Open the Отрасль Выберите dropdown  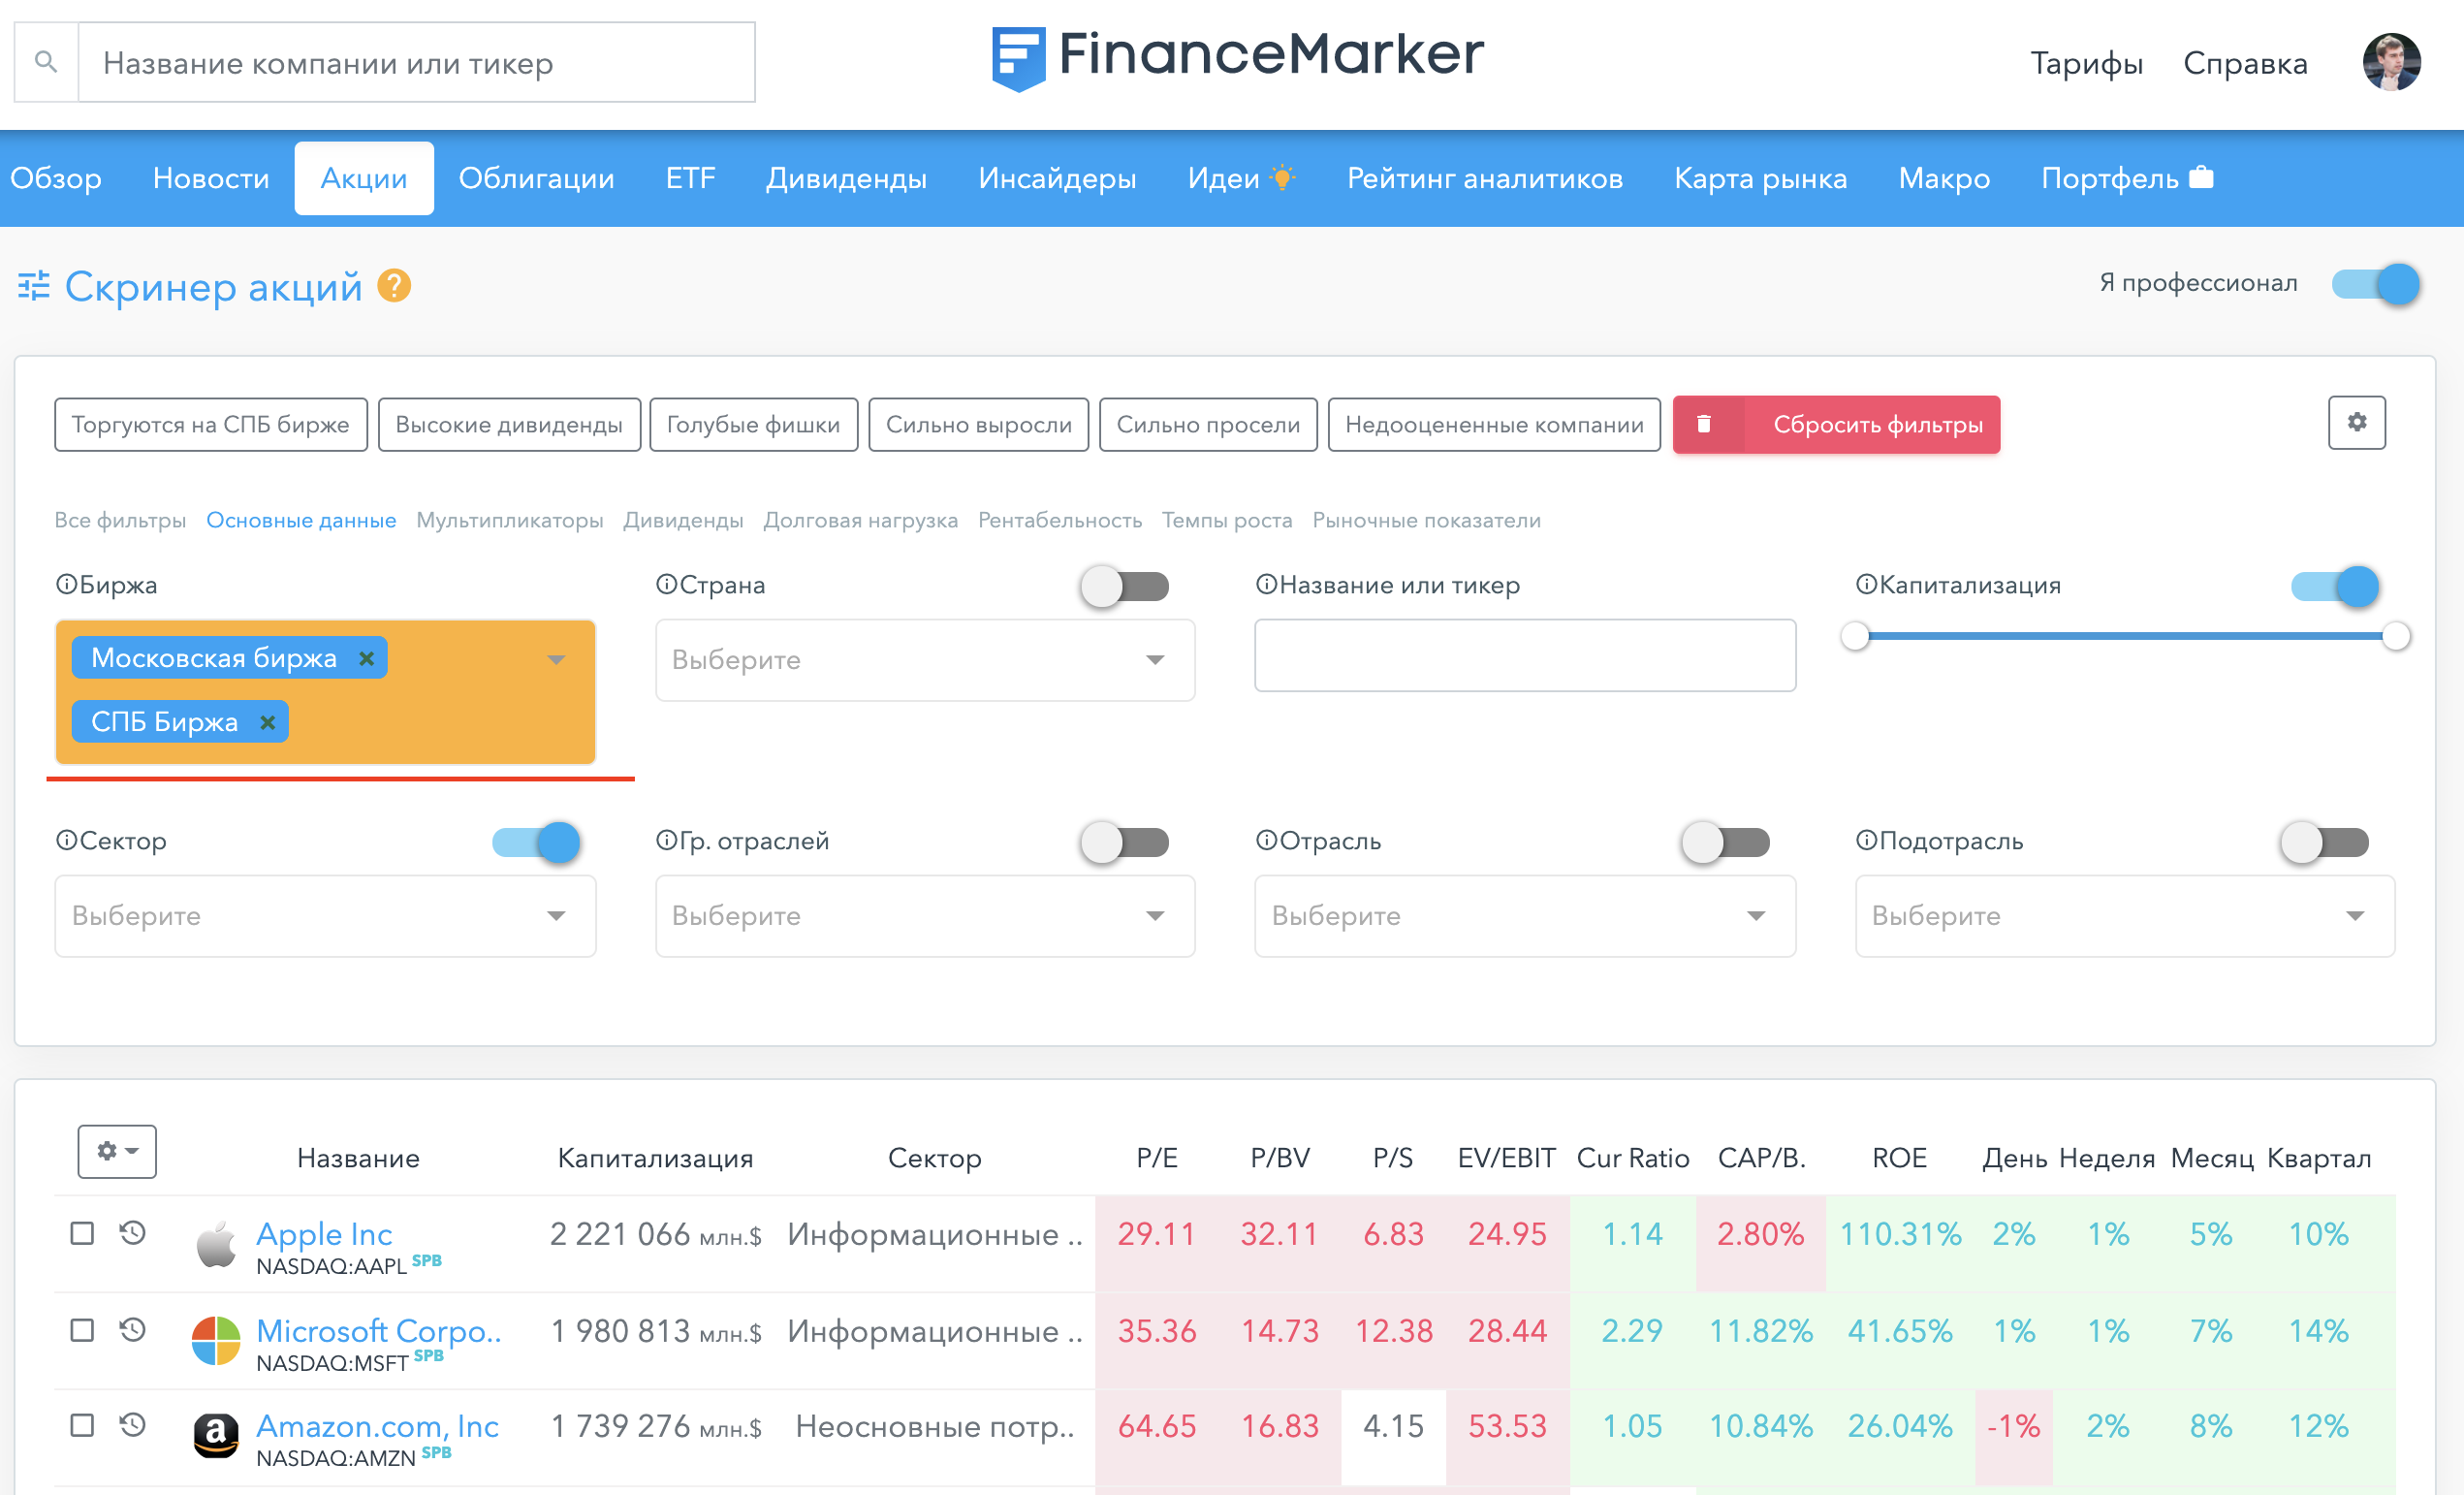tap(1525, 916)
